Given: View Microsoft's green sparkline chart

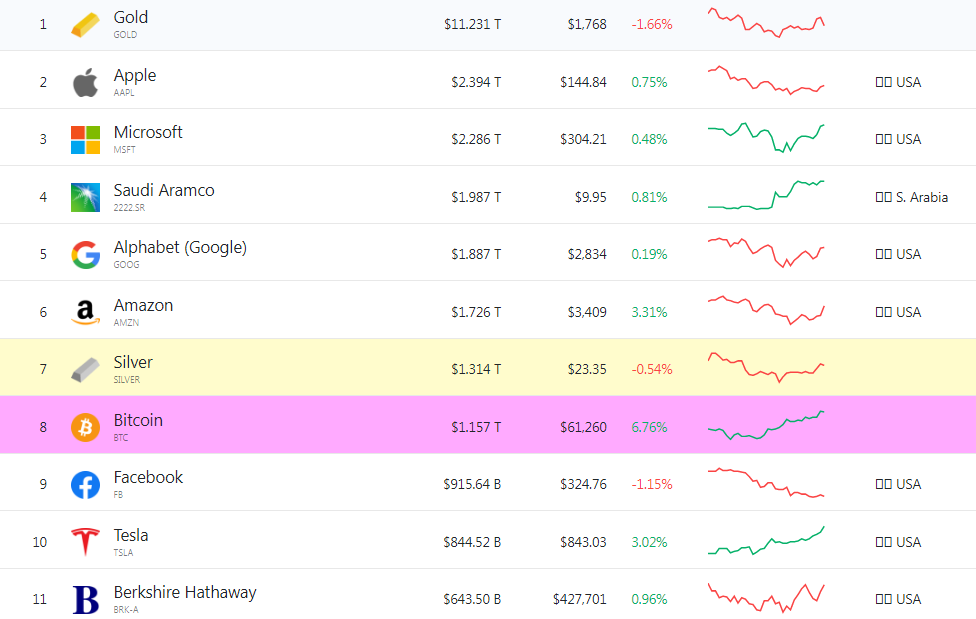Looking at the screenshot, I should (766, 138).
